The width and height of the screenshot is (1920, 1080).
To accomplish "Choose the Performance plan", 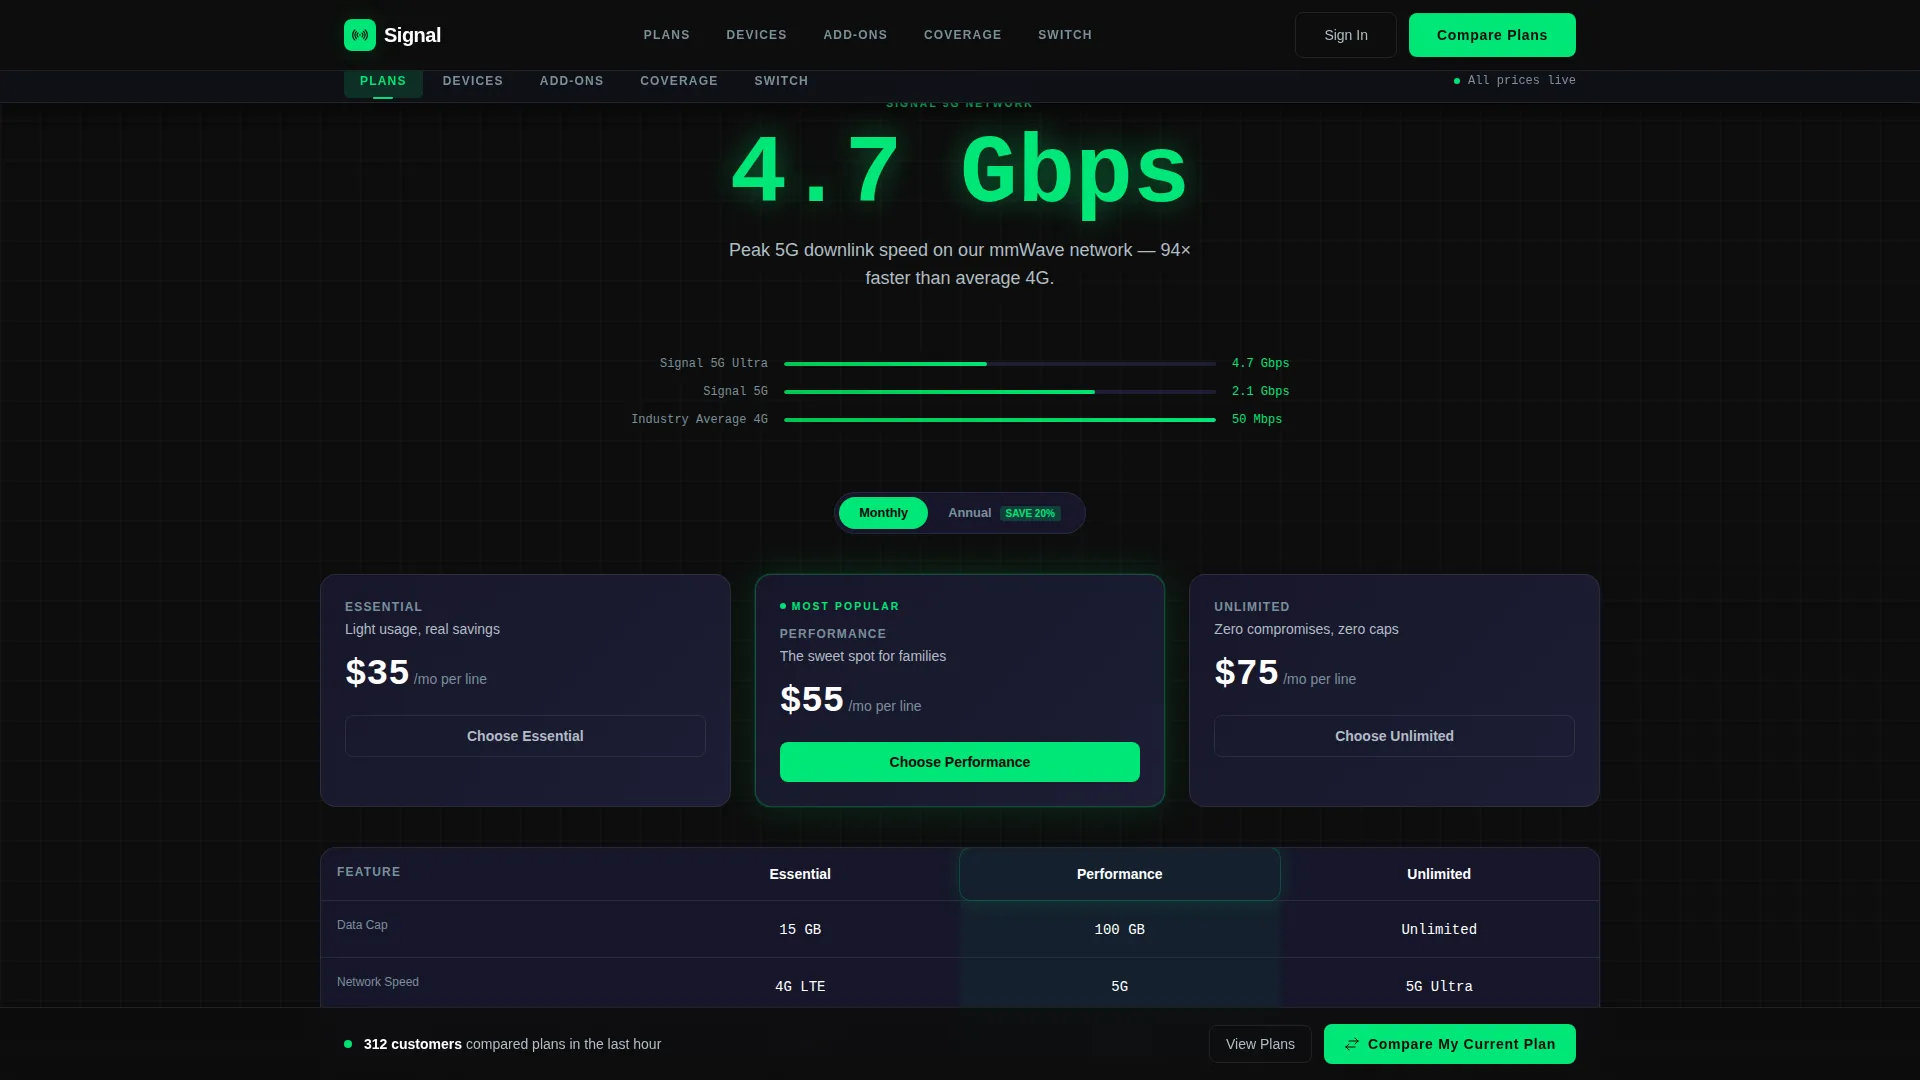I will [960, 762].
